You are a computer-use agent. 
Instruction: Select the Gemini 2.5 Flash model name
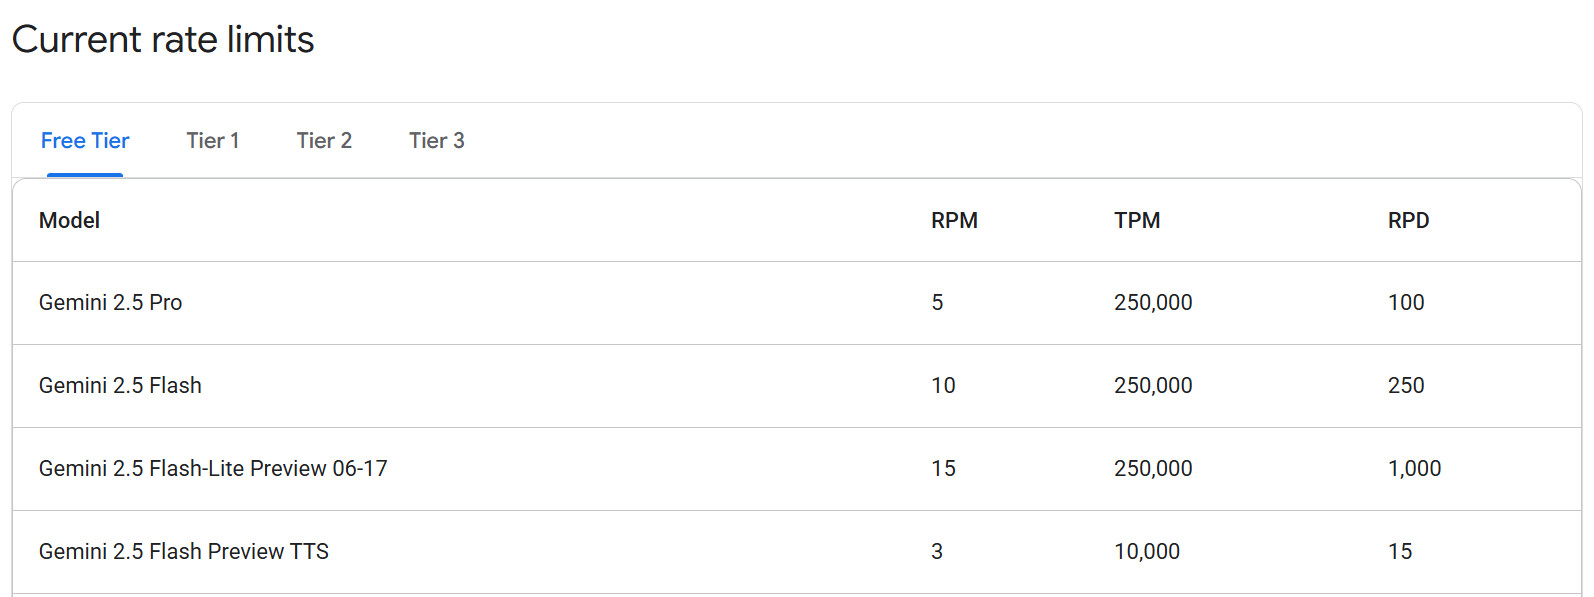tap(120, 386)
